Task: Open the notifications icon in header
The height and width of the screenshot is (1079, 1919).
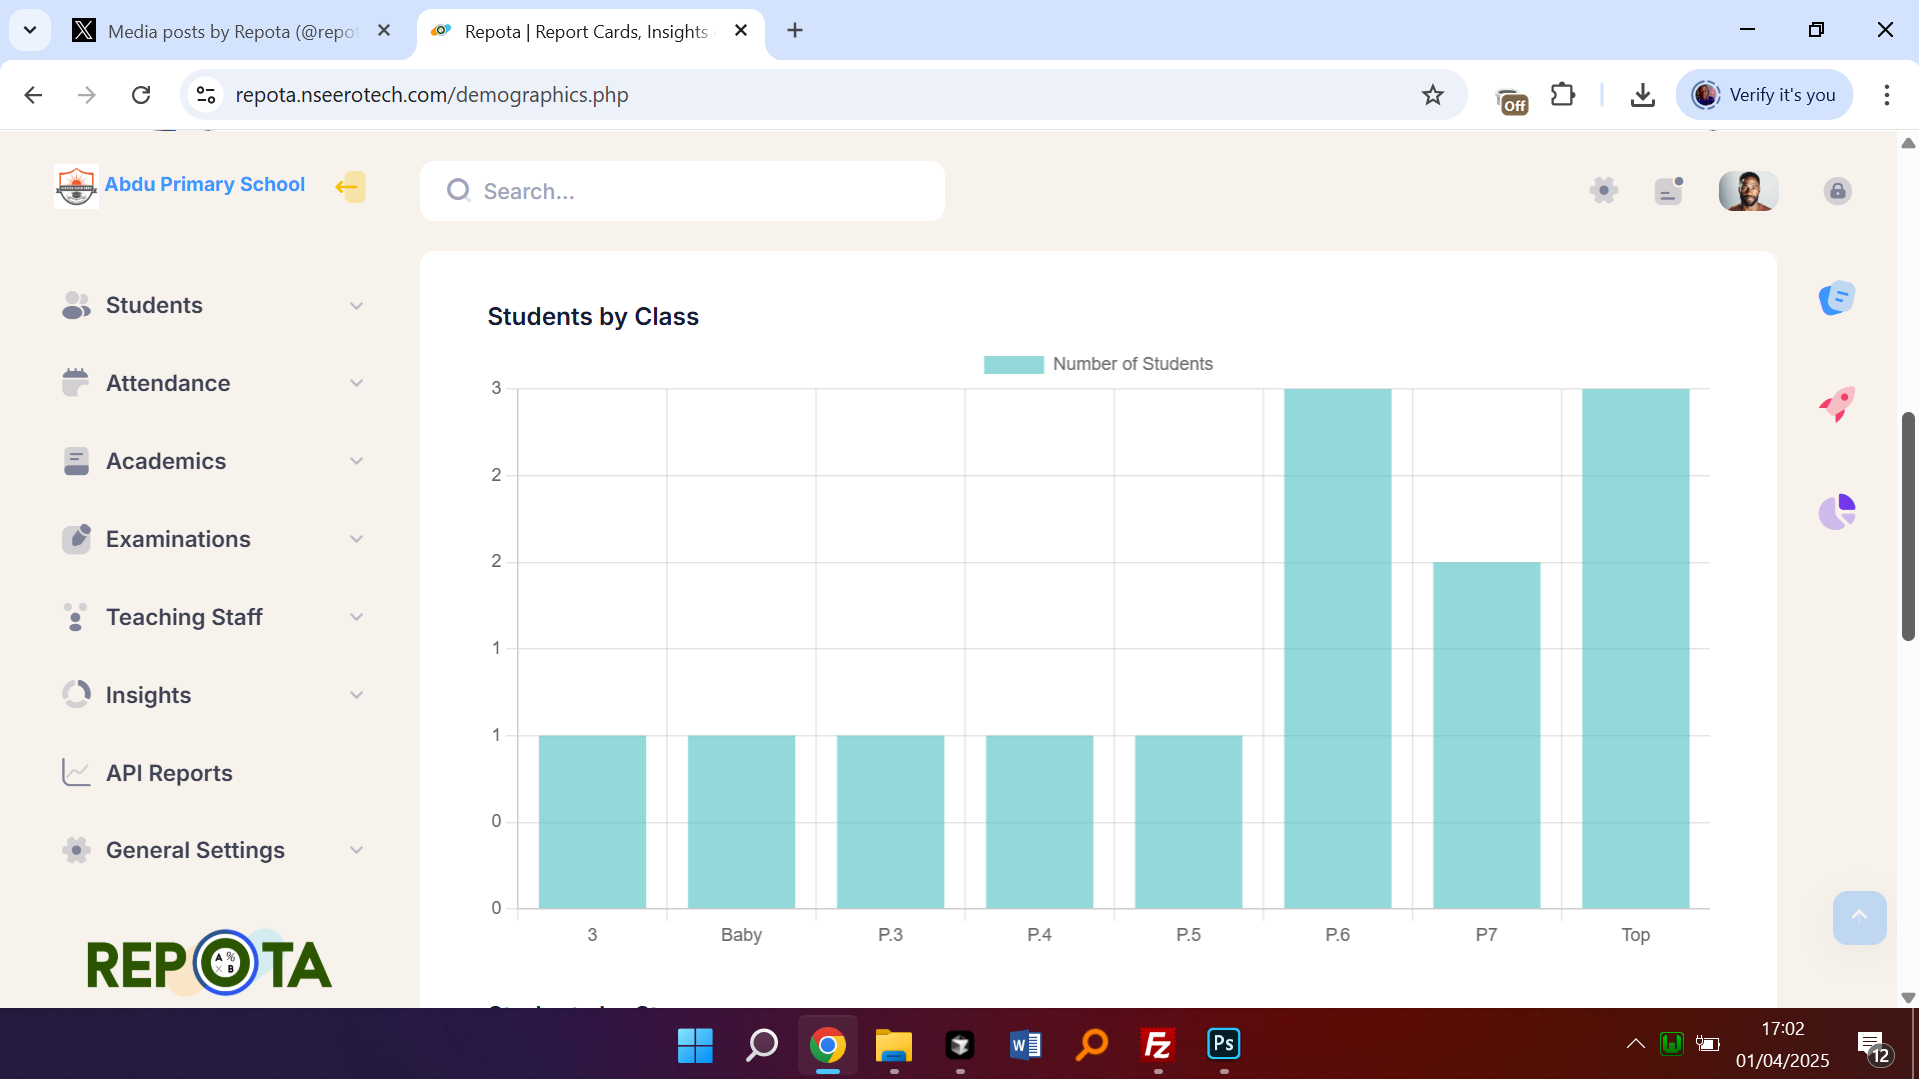Action: point(1668,190)
